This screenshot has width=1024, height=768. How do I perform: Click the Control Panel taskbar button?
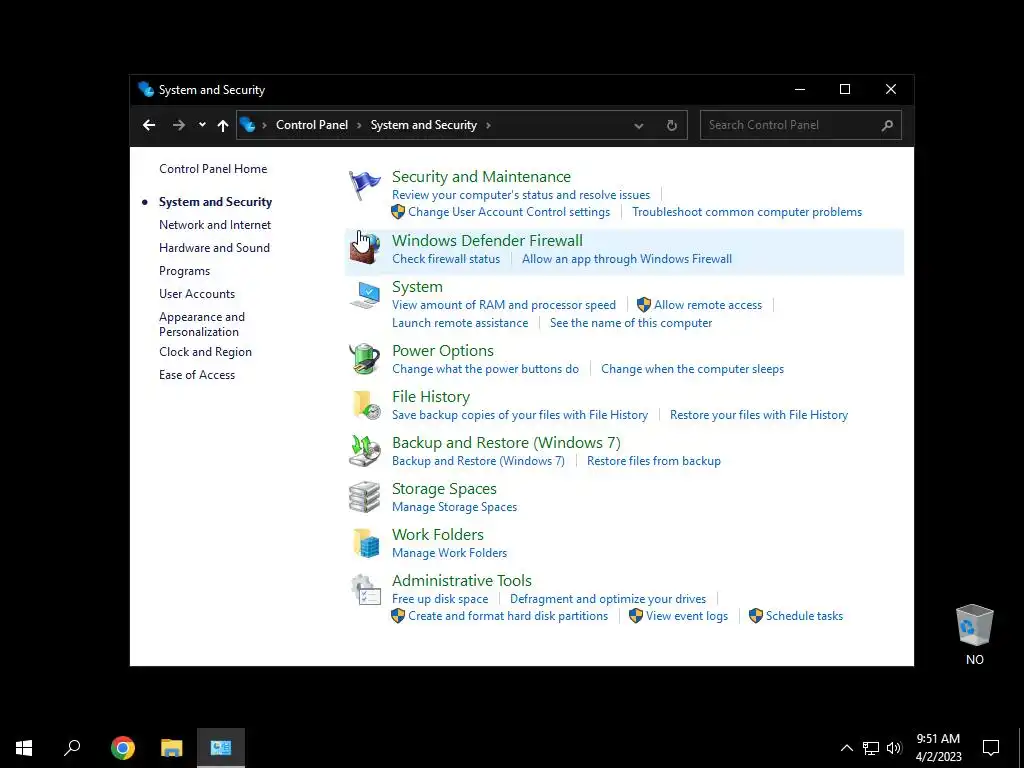[221, 748]
